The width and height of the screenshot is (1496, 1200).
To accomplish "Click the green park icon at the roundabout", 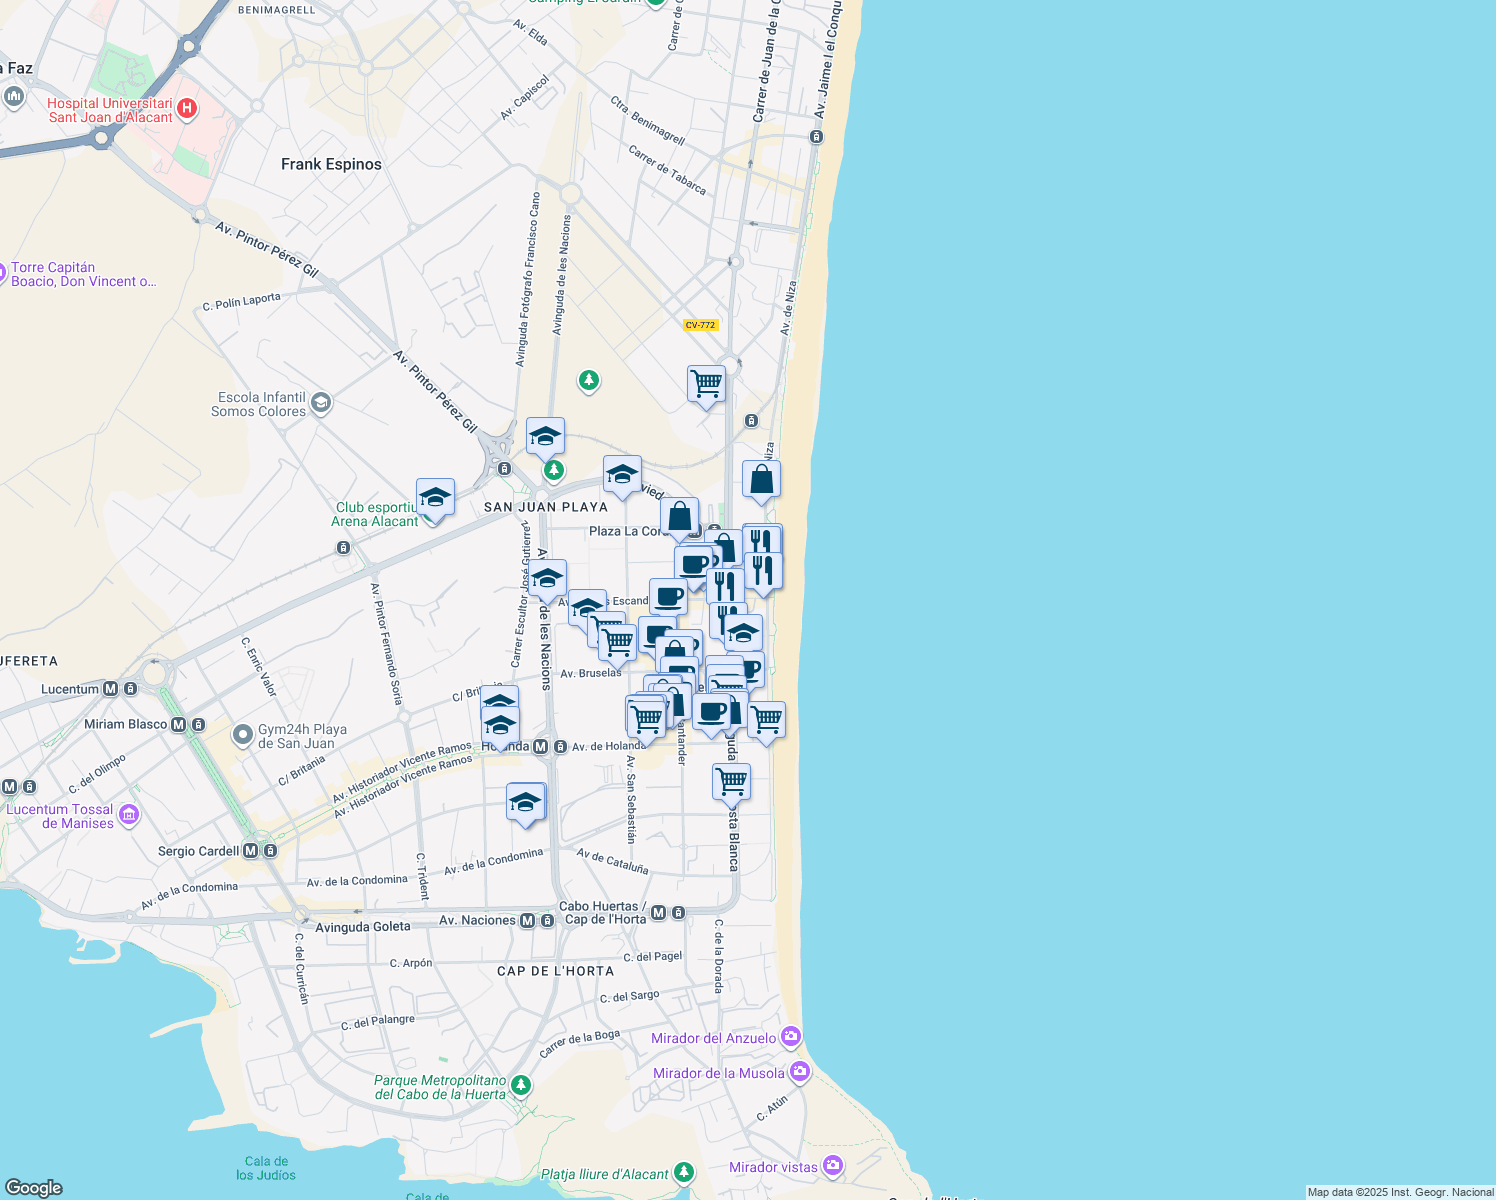I will [x=553, y=470].
